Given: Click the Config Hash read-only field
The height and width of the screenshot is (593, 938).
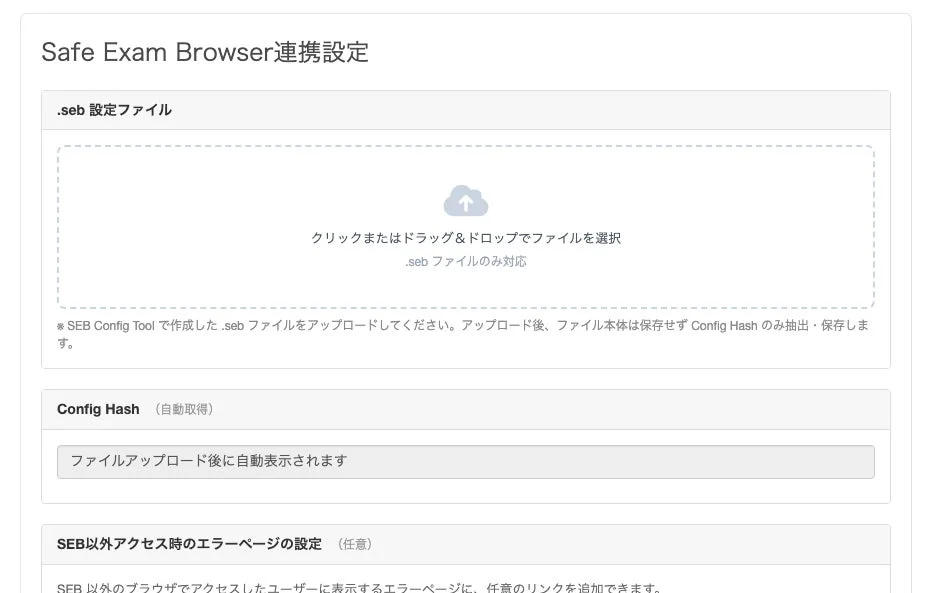Looking at the screenshot, I should 465,461.
